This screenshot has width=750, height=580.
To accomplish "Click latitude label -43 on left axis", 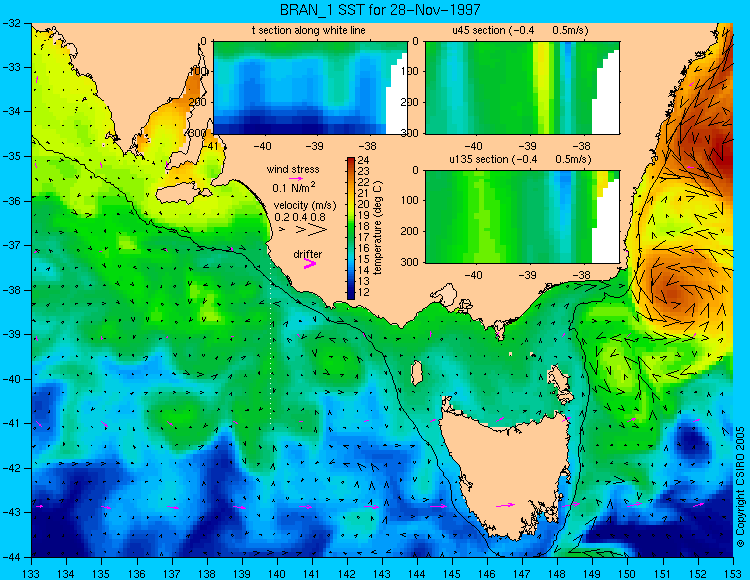I will [x=12, y=513].
